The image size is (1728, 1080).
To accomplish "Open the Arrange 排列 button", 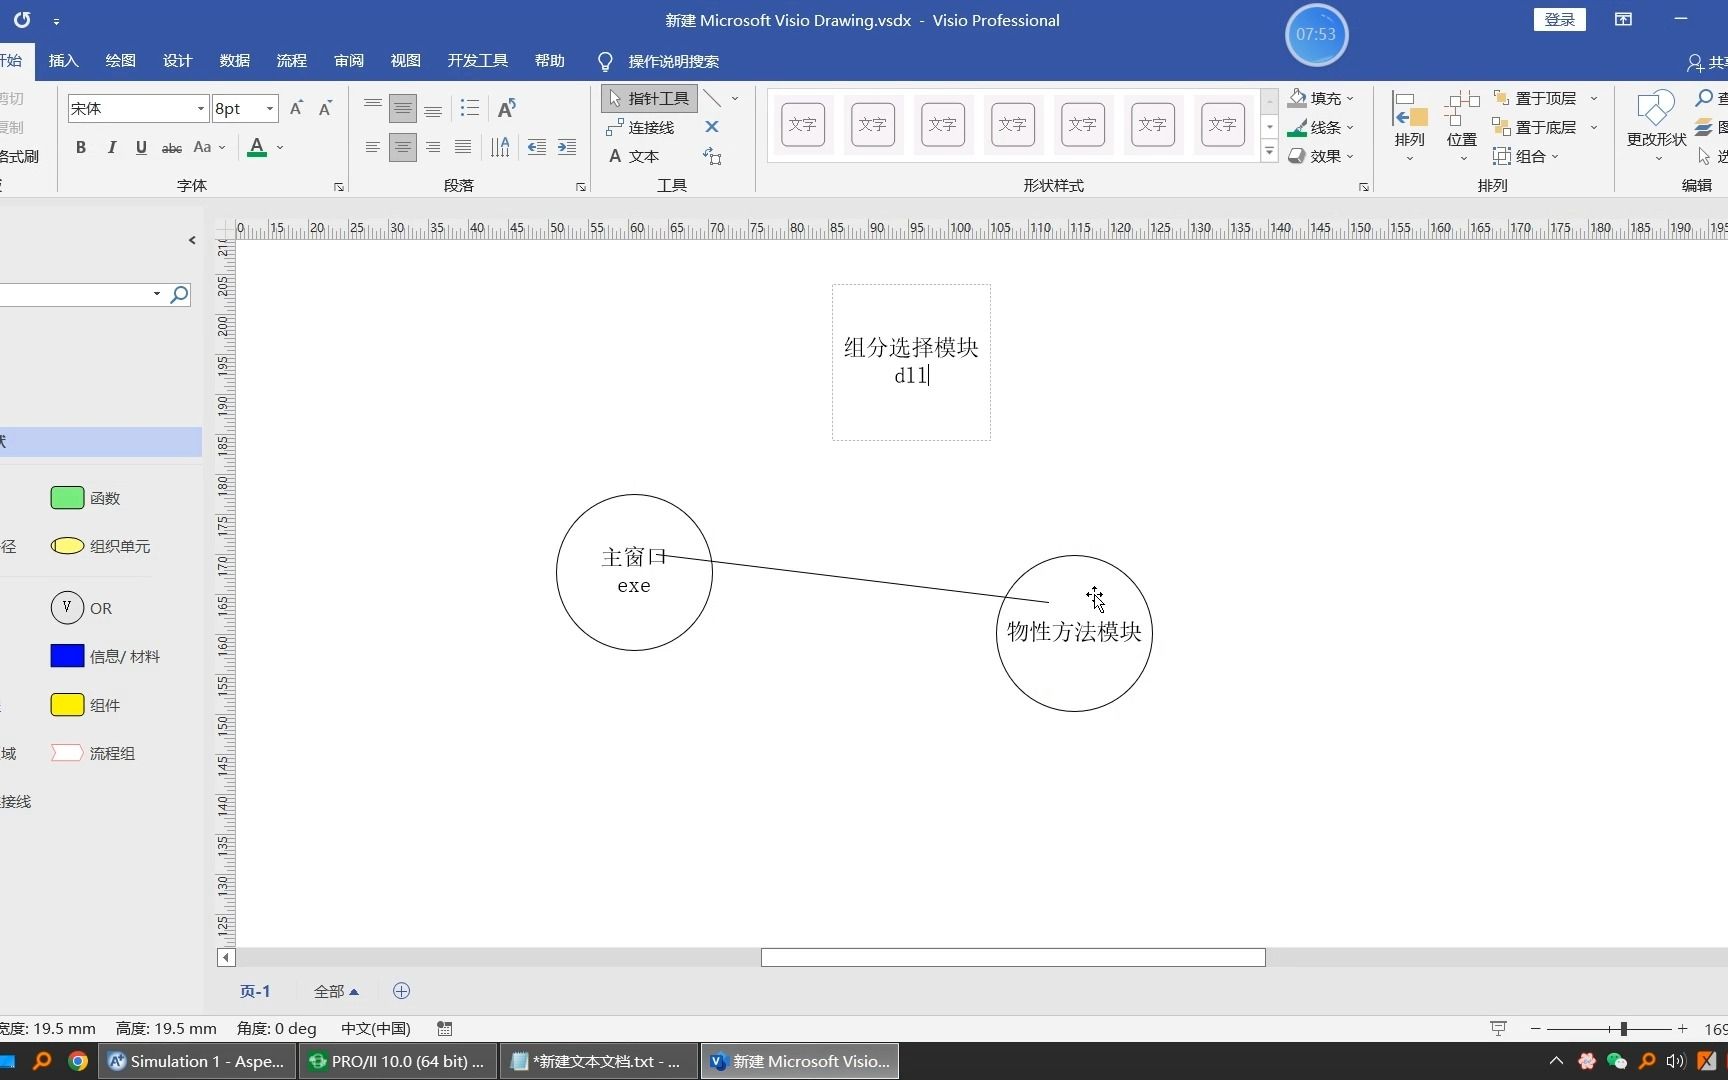I will (x=1410, y=127).
